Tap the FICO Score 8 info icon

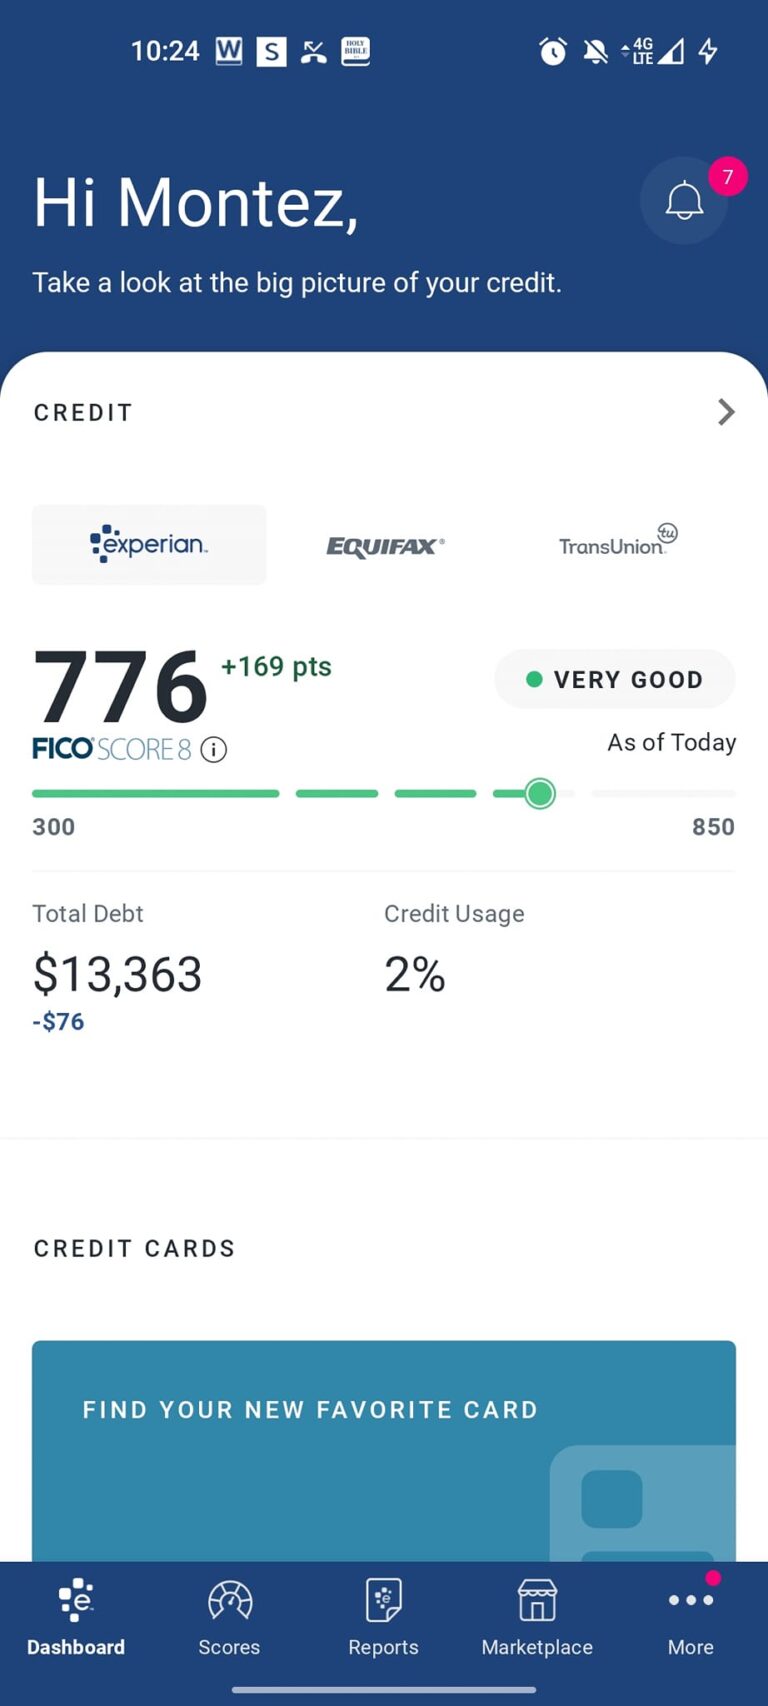[x=213, y=750]
